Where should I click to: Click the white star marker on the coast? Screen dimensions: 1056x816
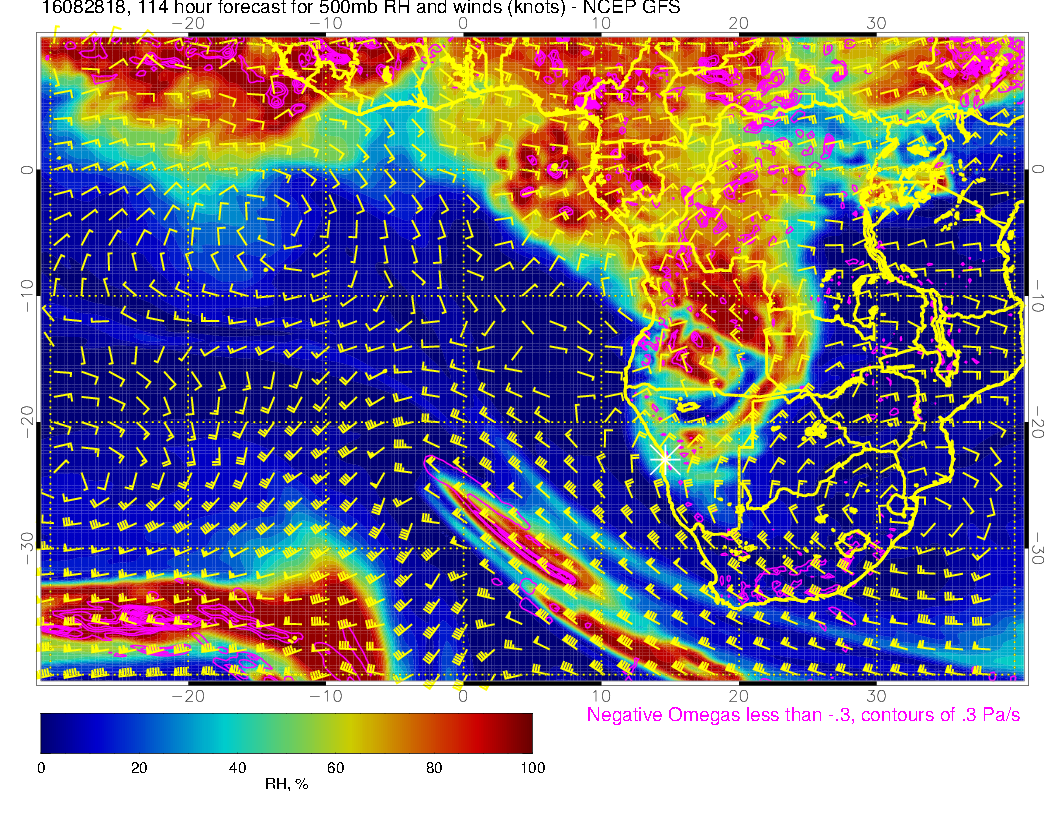[664, 460]
